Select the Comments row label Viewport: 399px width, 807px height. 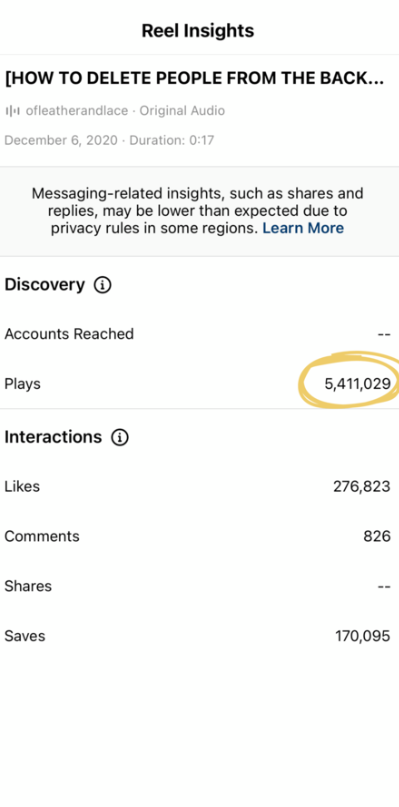pos(42,536)
